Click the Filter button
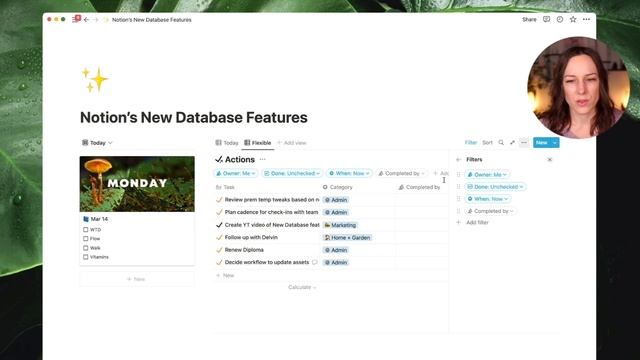 [x=471, y=142]
